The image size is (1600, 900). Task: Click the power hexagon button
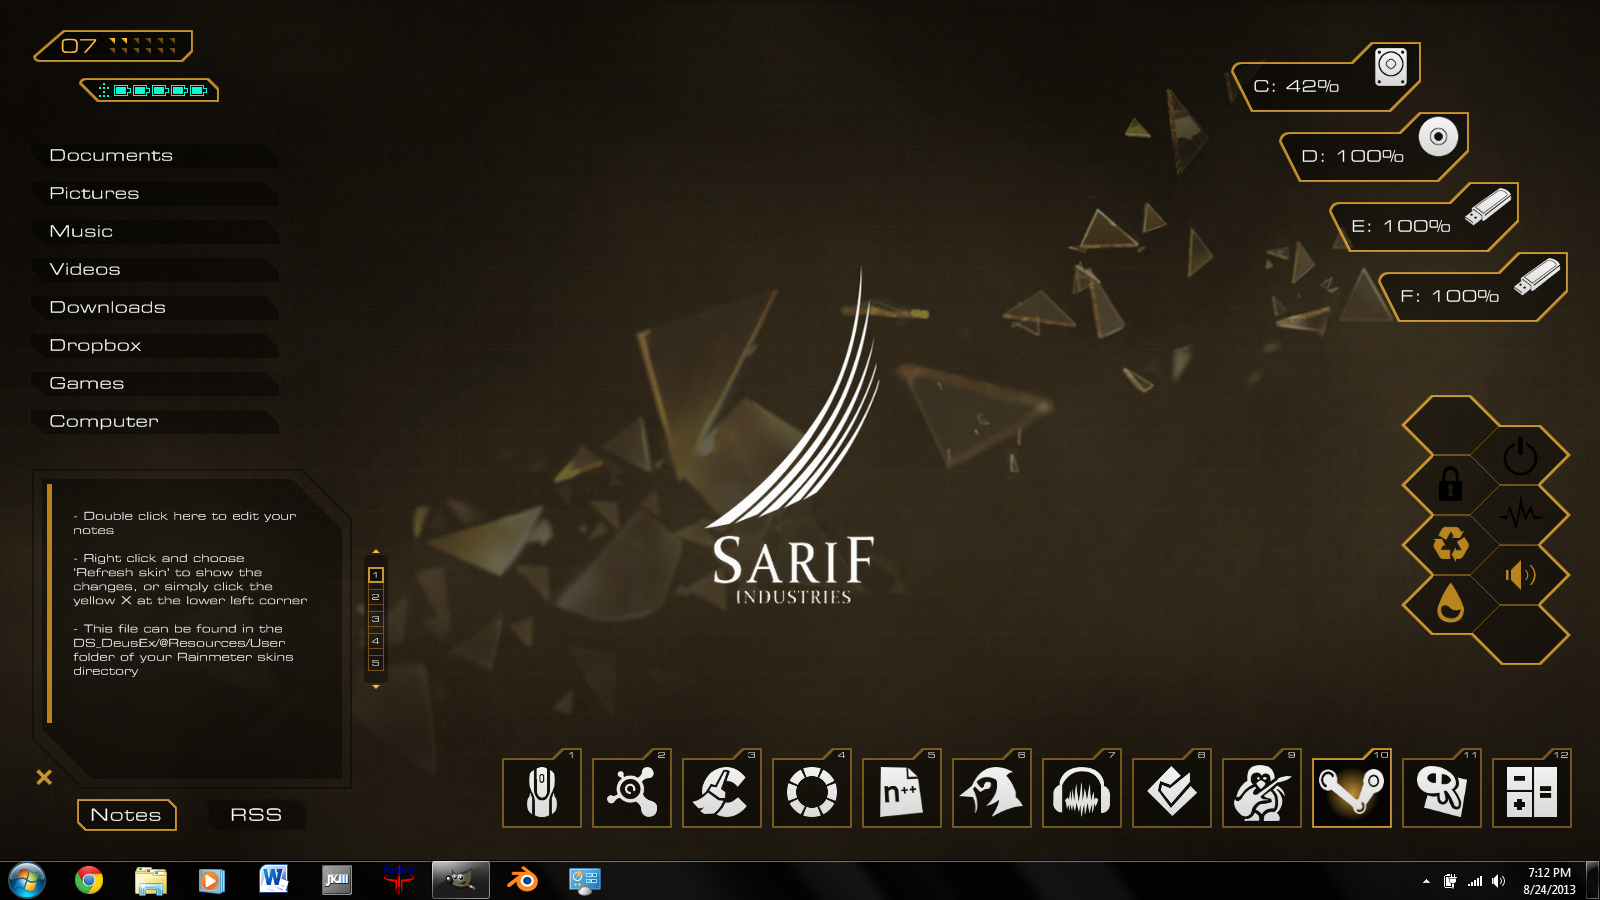[1520, 456]
